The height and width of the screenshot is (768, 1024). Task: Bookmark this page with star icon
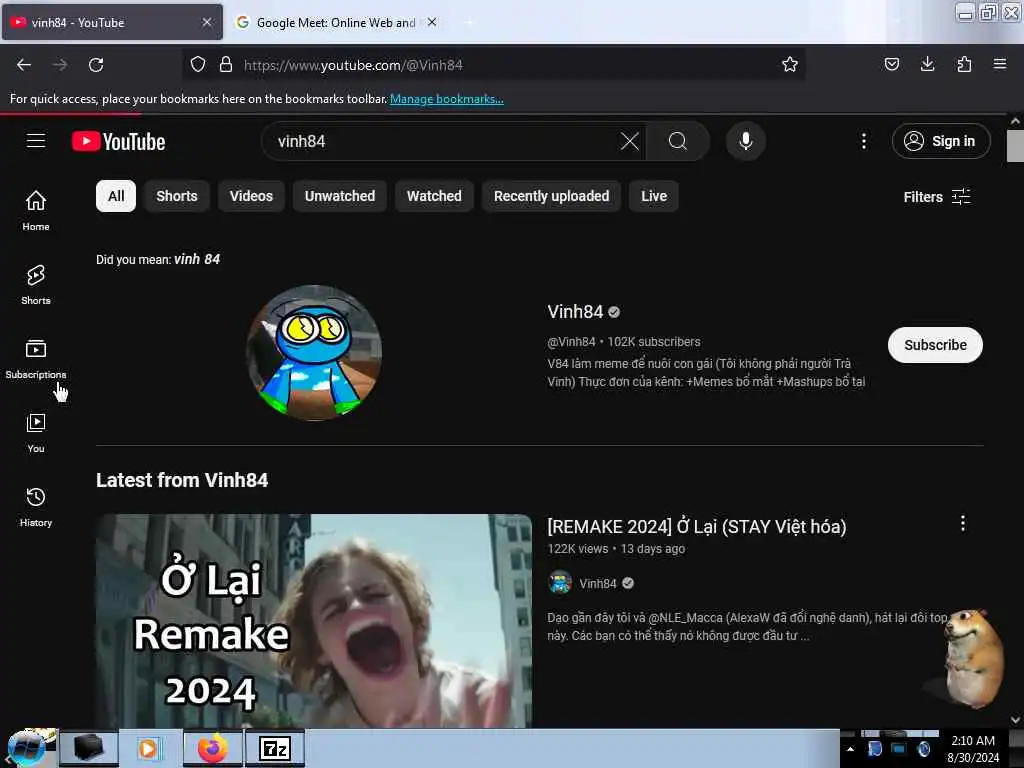(790, 64)
